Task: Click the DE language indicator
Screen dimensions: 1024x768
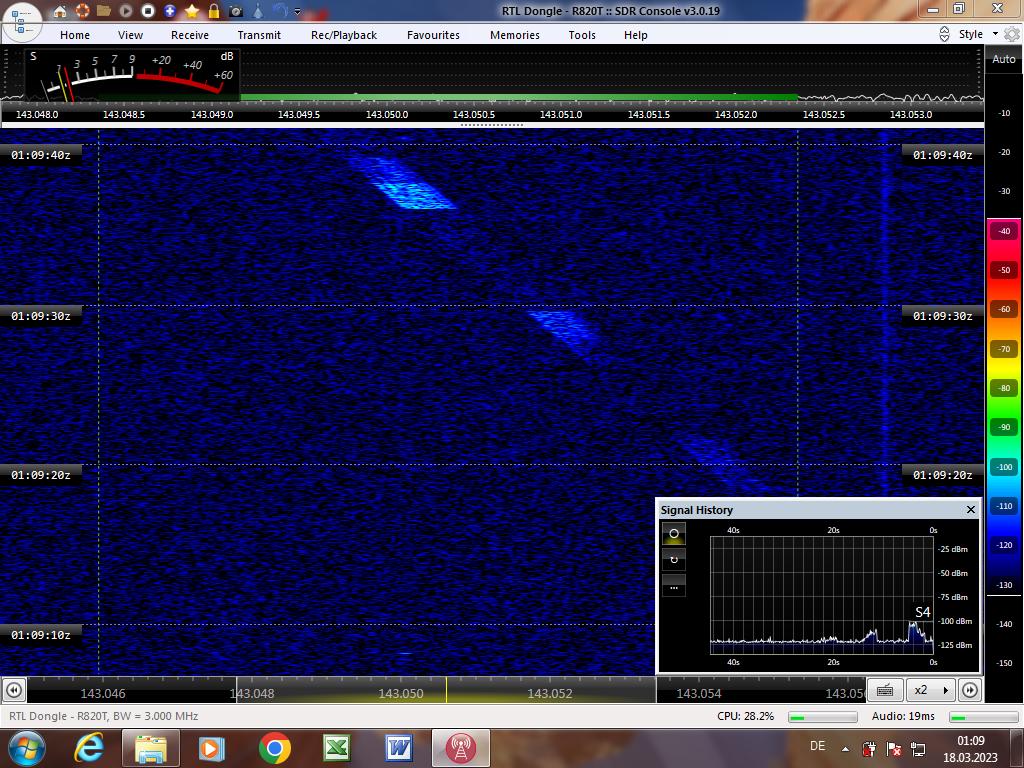Action: coord(817,746)
